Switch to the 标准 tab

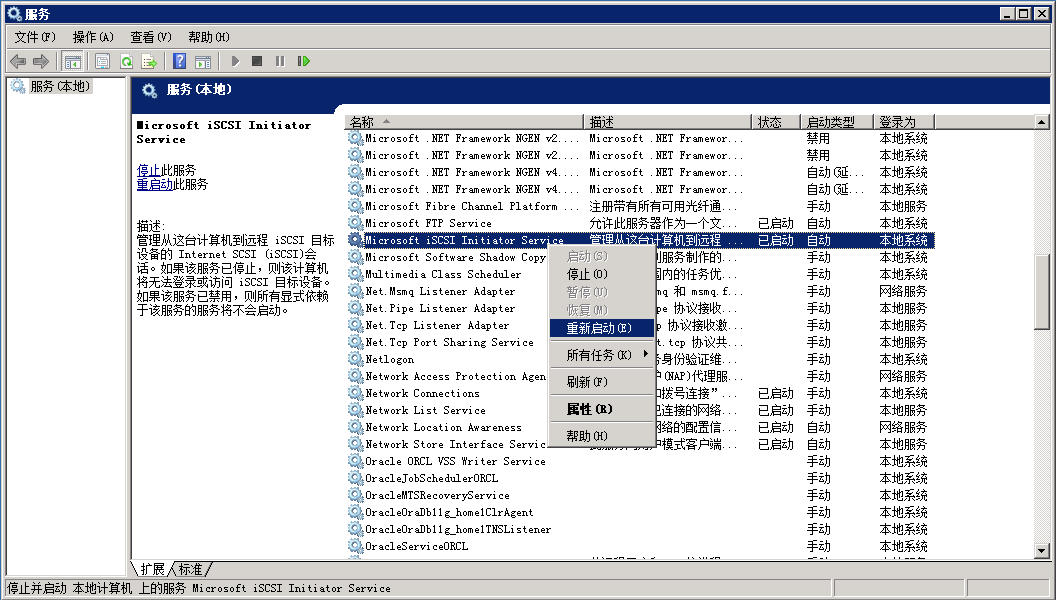tap(189, 568)
